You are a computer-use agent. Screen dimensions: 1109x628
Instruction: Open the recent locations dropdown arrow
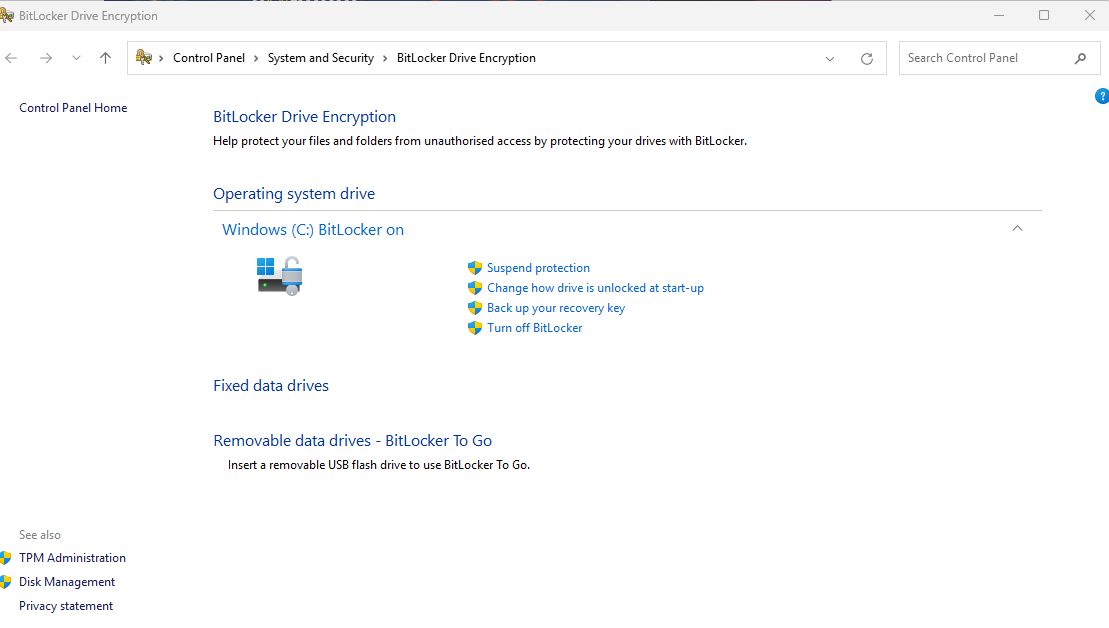[x=76, y=58]
